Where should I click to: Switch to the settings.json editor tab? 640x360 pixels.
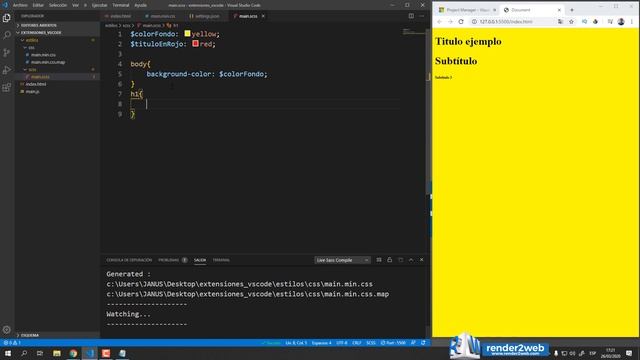point(207,16)
